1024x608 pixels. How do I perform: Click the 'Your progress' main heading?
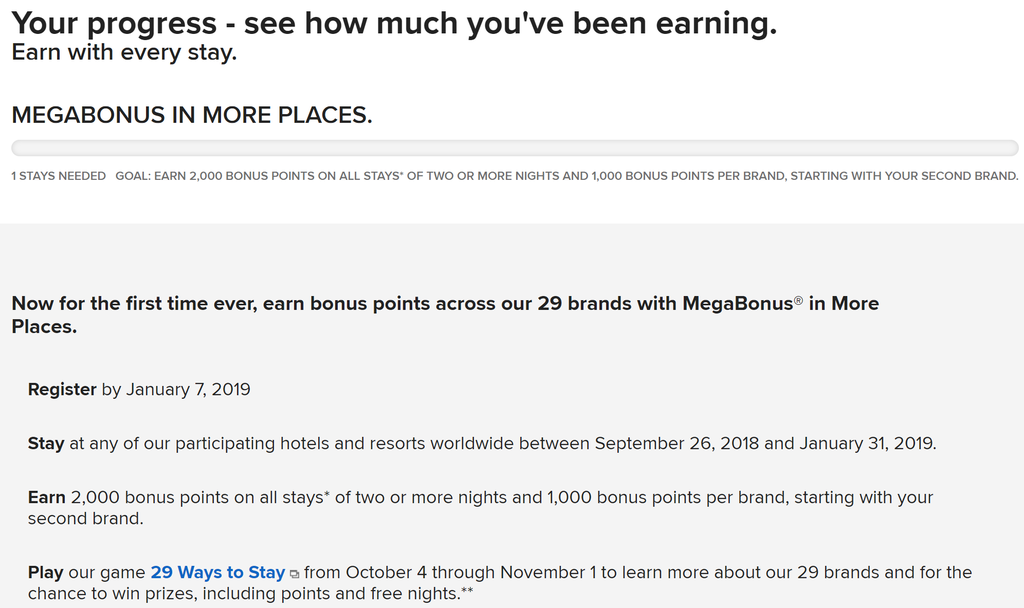point(394,24)
